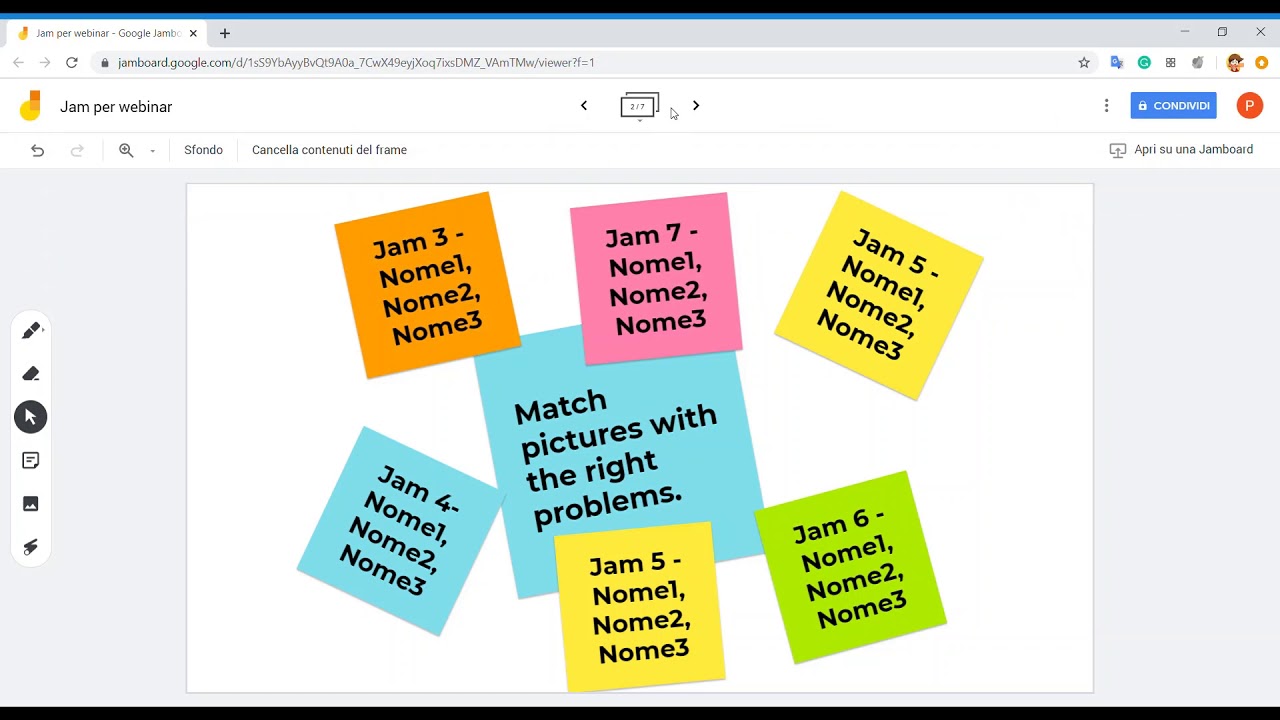Close the Jam per webinar tab
1280x720 pixels.
coord(193,33)
